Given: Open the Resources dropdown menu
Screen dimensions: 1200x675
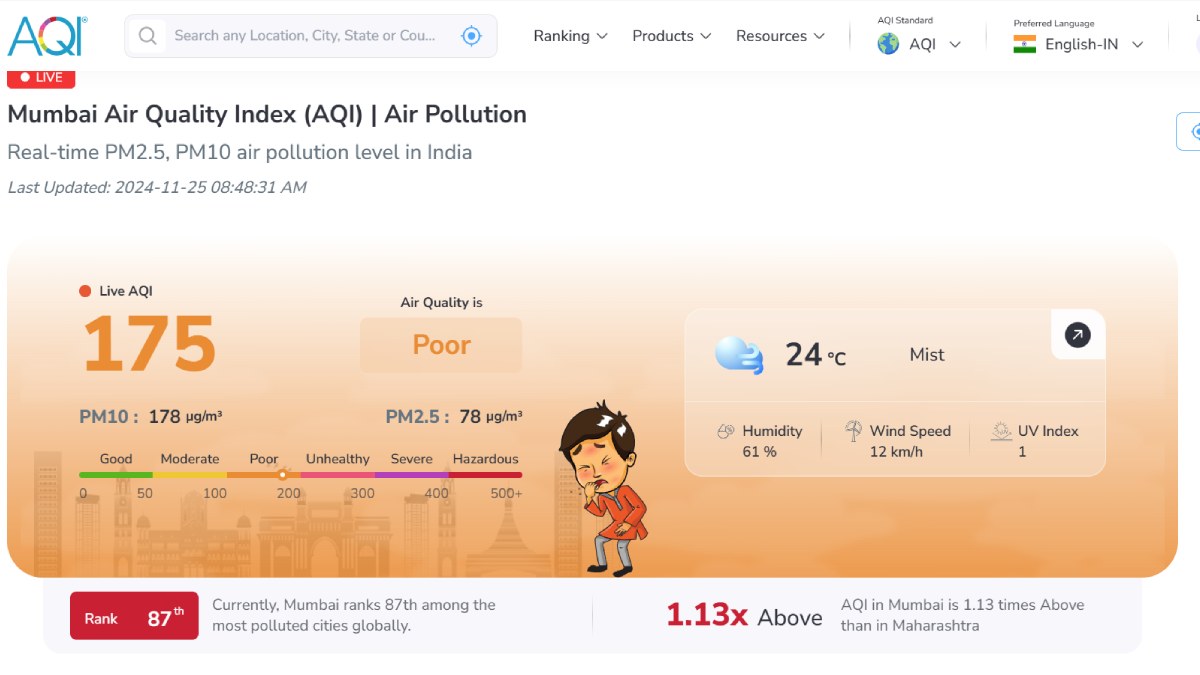Looking at the screenshot, I should tap(780, 36).
